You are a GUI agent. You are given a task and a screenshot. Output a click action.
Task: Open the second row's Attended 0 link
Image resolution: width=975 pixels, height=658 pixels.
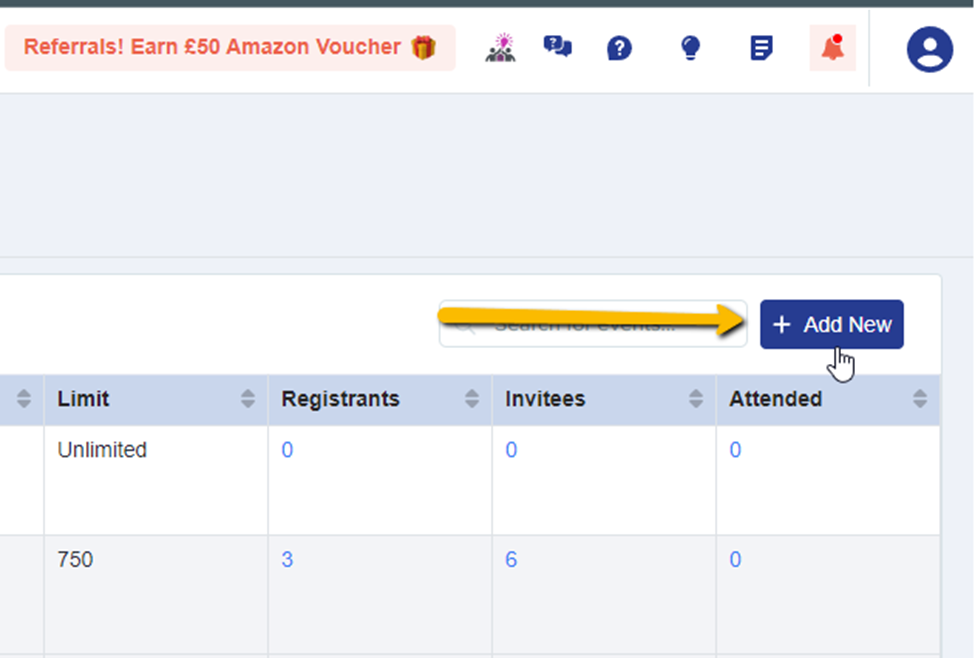click(735, 559)
